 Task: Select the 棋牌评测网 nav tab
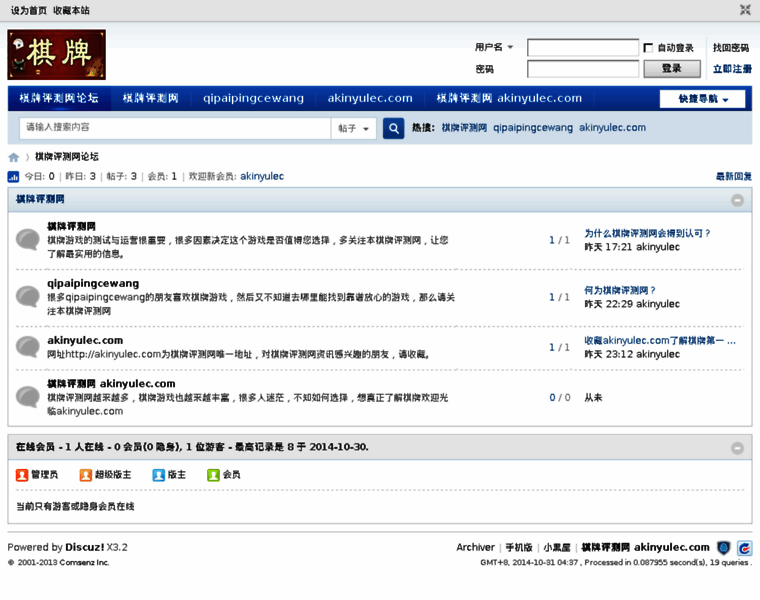(x=151, y=98)
